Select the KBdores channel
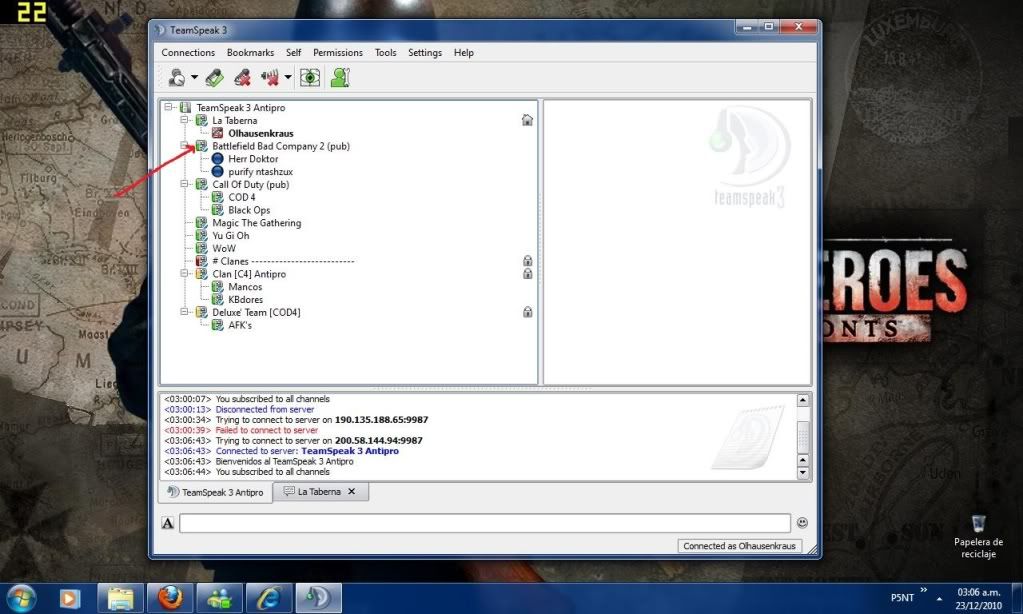The height and width of the screenshot is (614, 1023). (246, 299)
